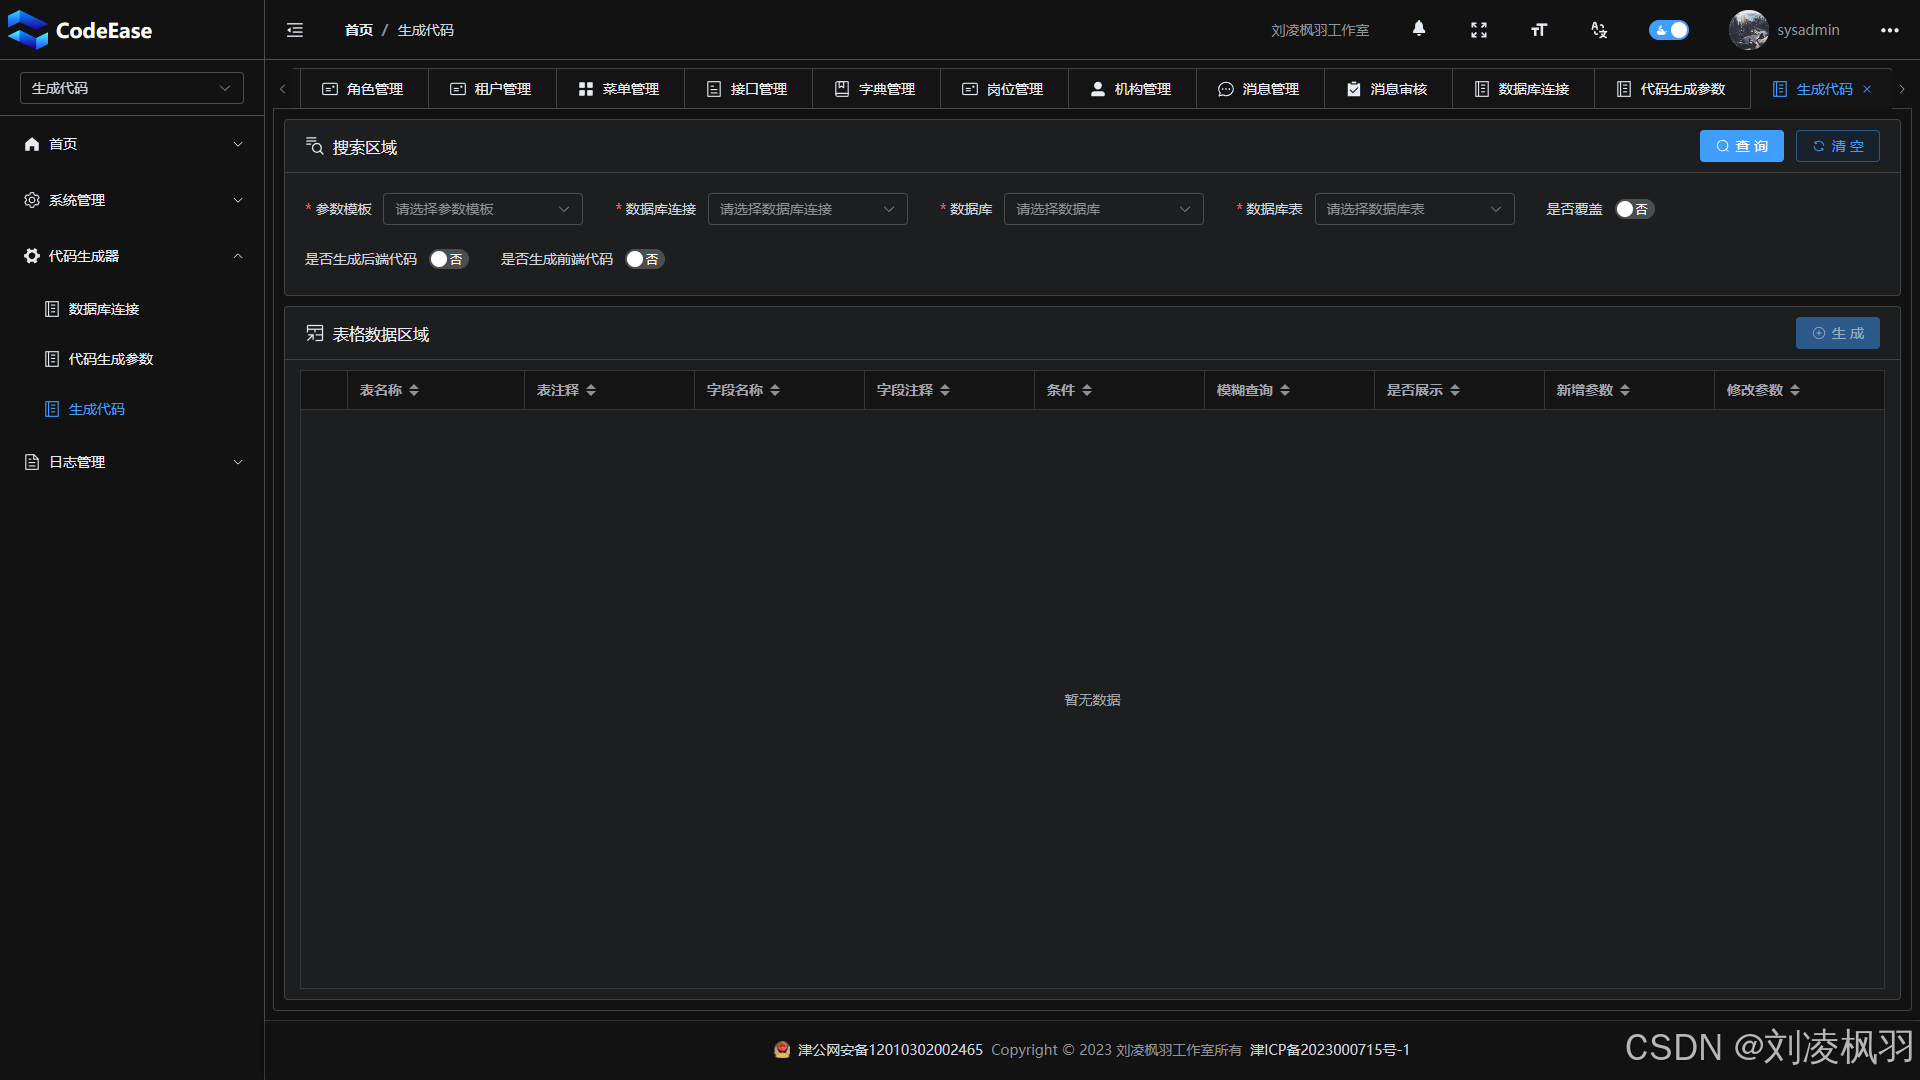Click the notification bell icon

click(x=1419, y=30)
